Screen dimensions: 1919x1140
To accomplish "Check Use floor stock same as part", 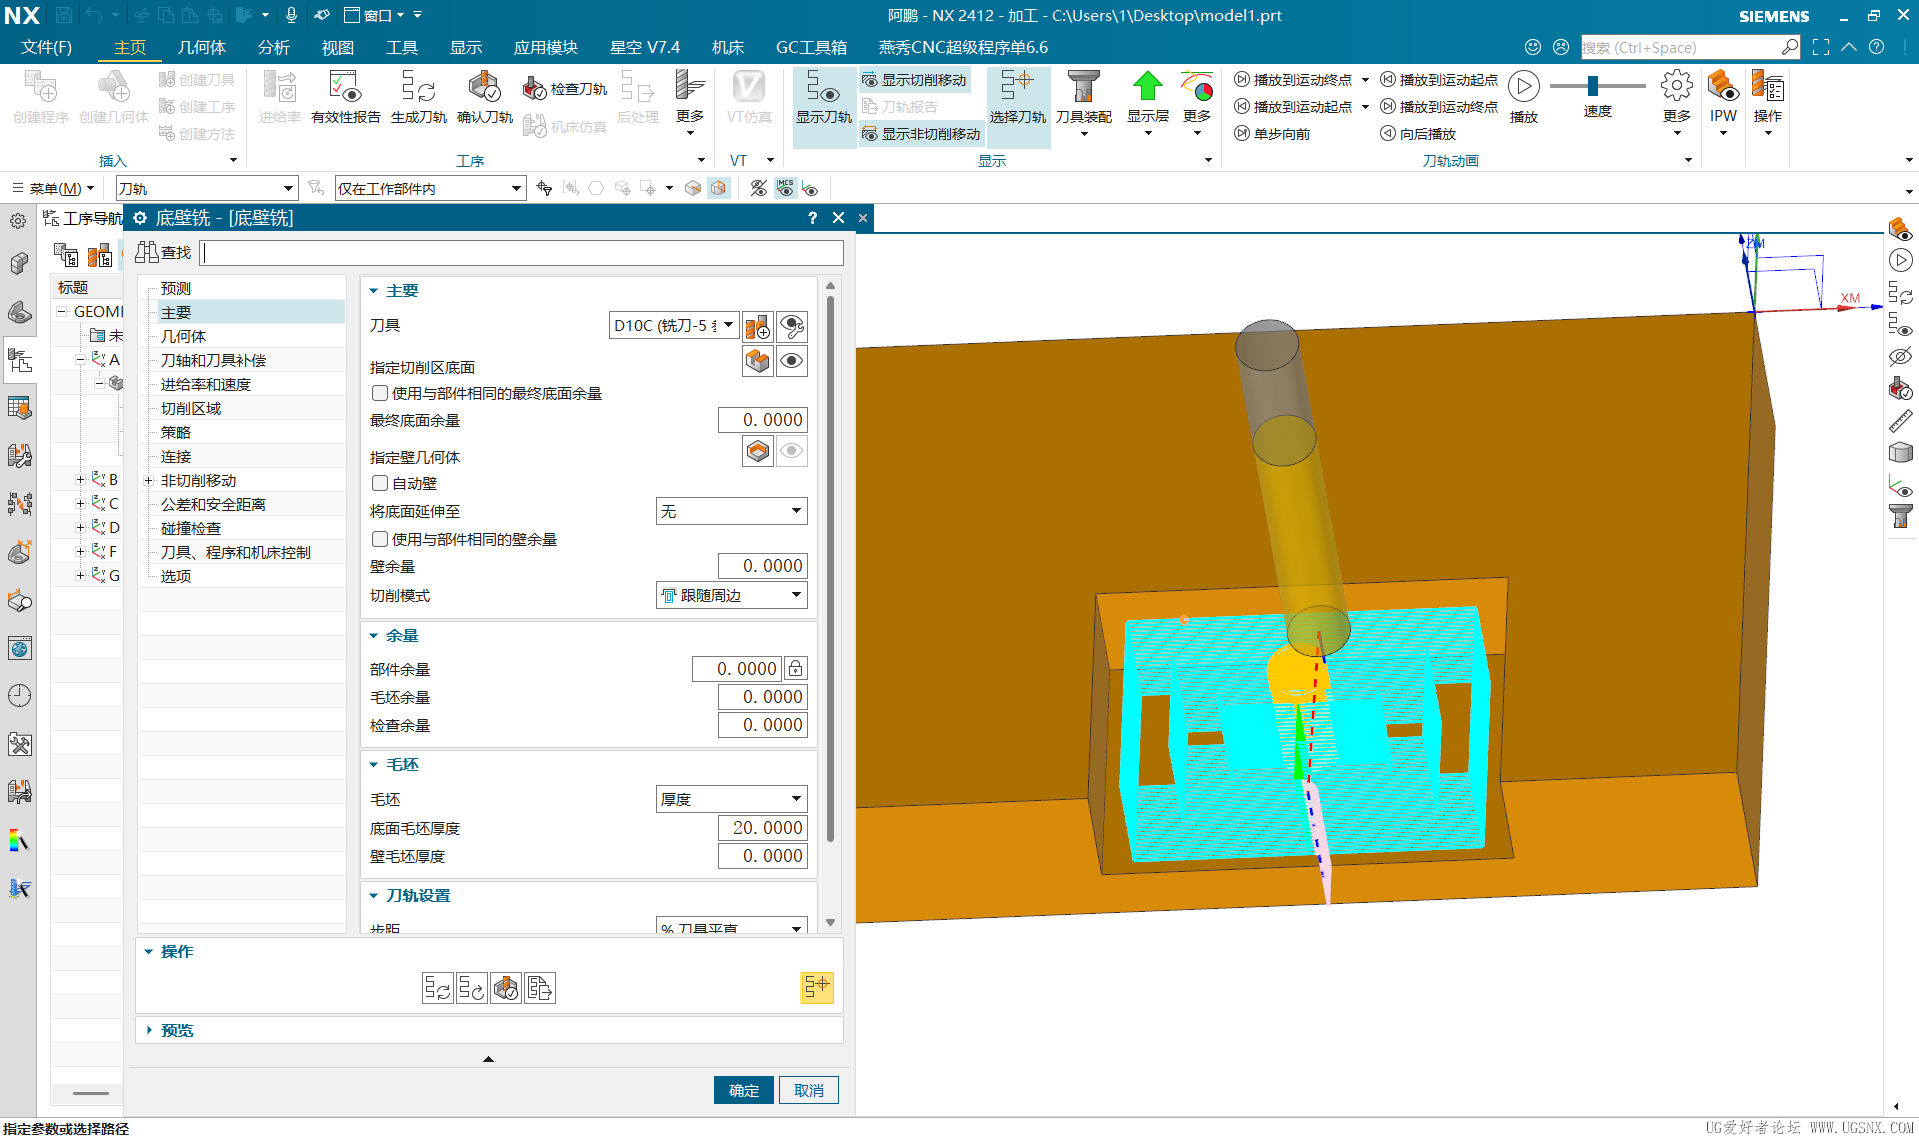I will tap(380, 393).
